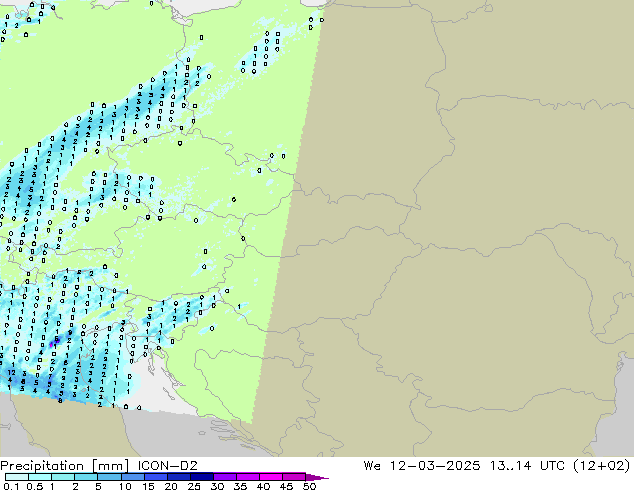Image resolution: width=634 pixels, height=490 pixels.
Task: Click the '(12+02)' forecast offset text
Action: [x=602, y=465]
